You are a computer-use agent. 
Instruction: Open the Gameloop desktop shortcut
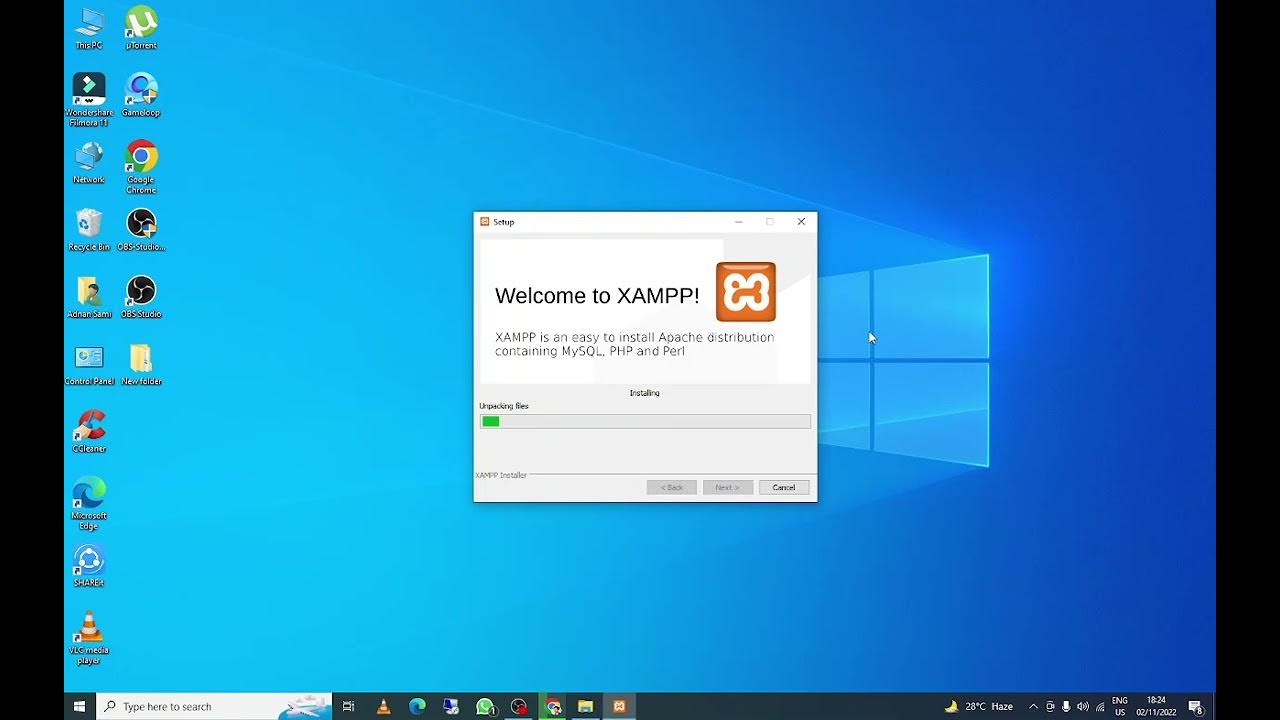pos(141,95)
